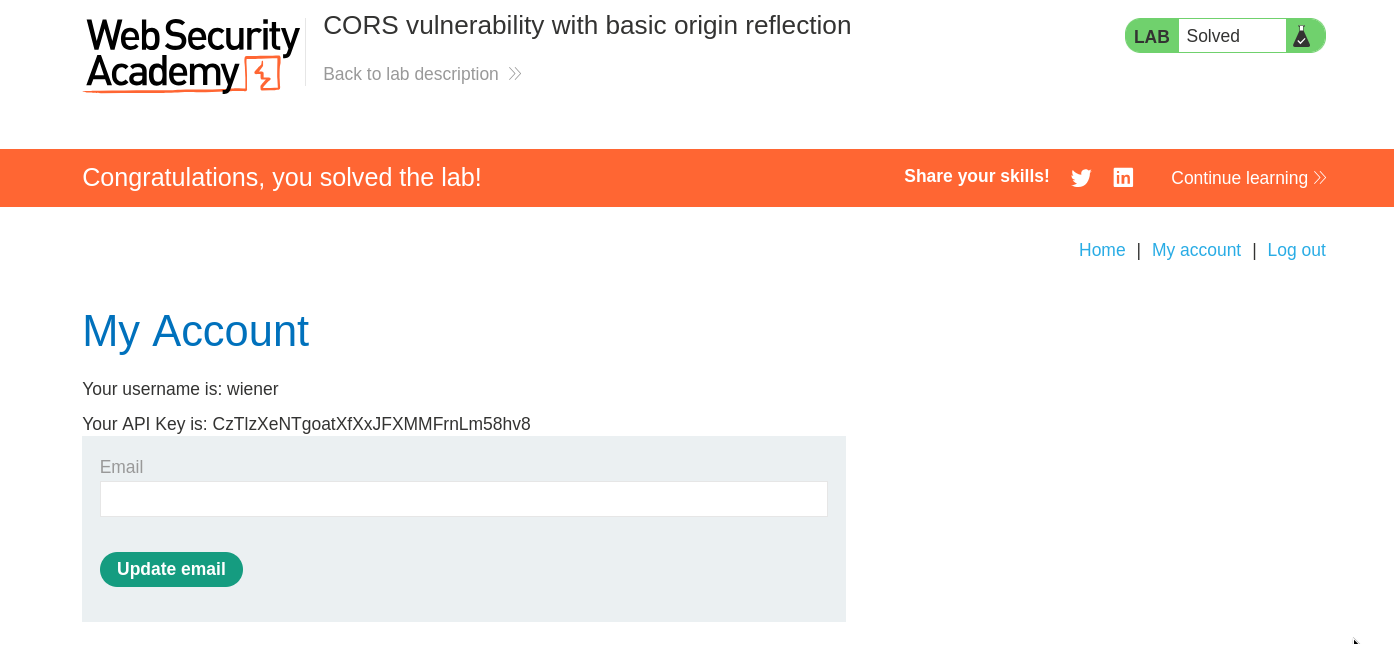Click the orange lightning bolt in logo

click(x=263, y=73)
